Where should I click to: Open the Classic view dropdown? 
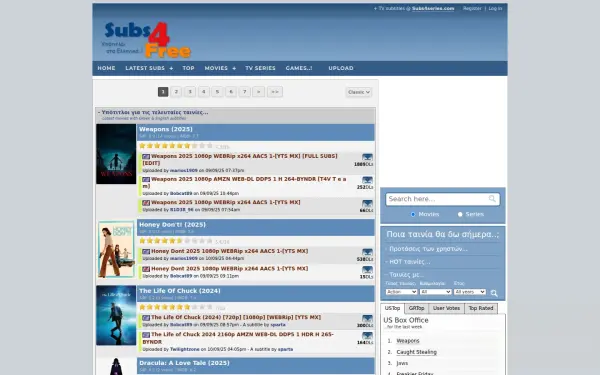[359, 92]
